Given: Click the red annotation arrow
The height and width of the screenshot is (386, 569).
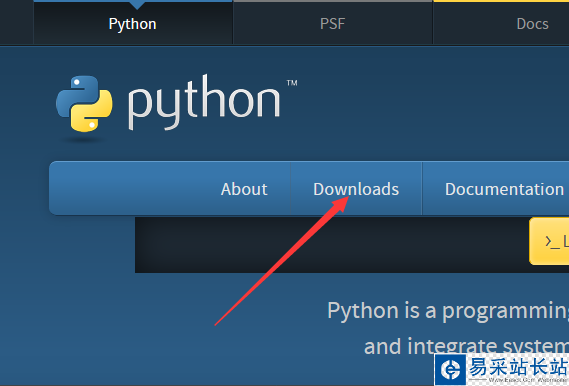Looking at the screenshot, I should click(x=282, y=261).
